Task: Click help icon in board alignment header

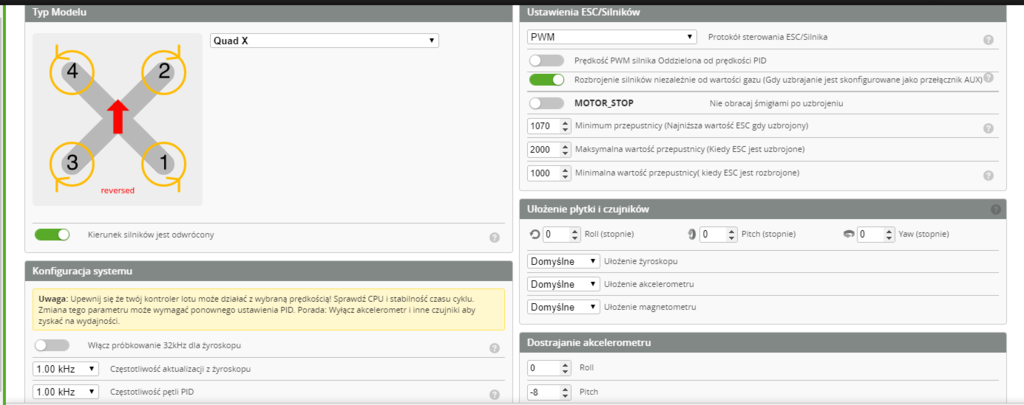Action: [x=995, y=209]
